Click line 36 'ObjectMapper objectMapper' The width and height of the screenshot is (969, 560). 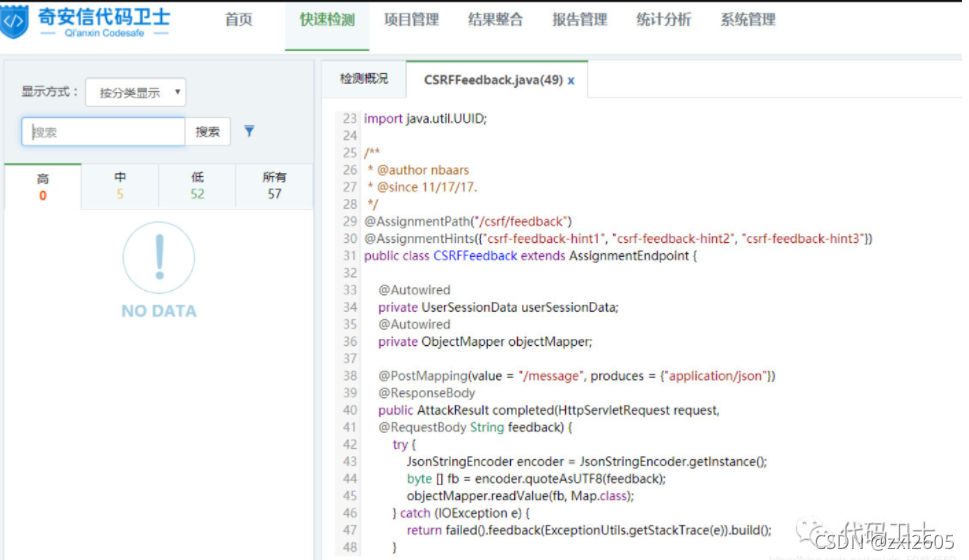[x=485, y=342]
